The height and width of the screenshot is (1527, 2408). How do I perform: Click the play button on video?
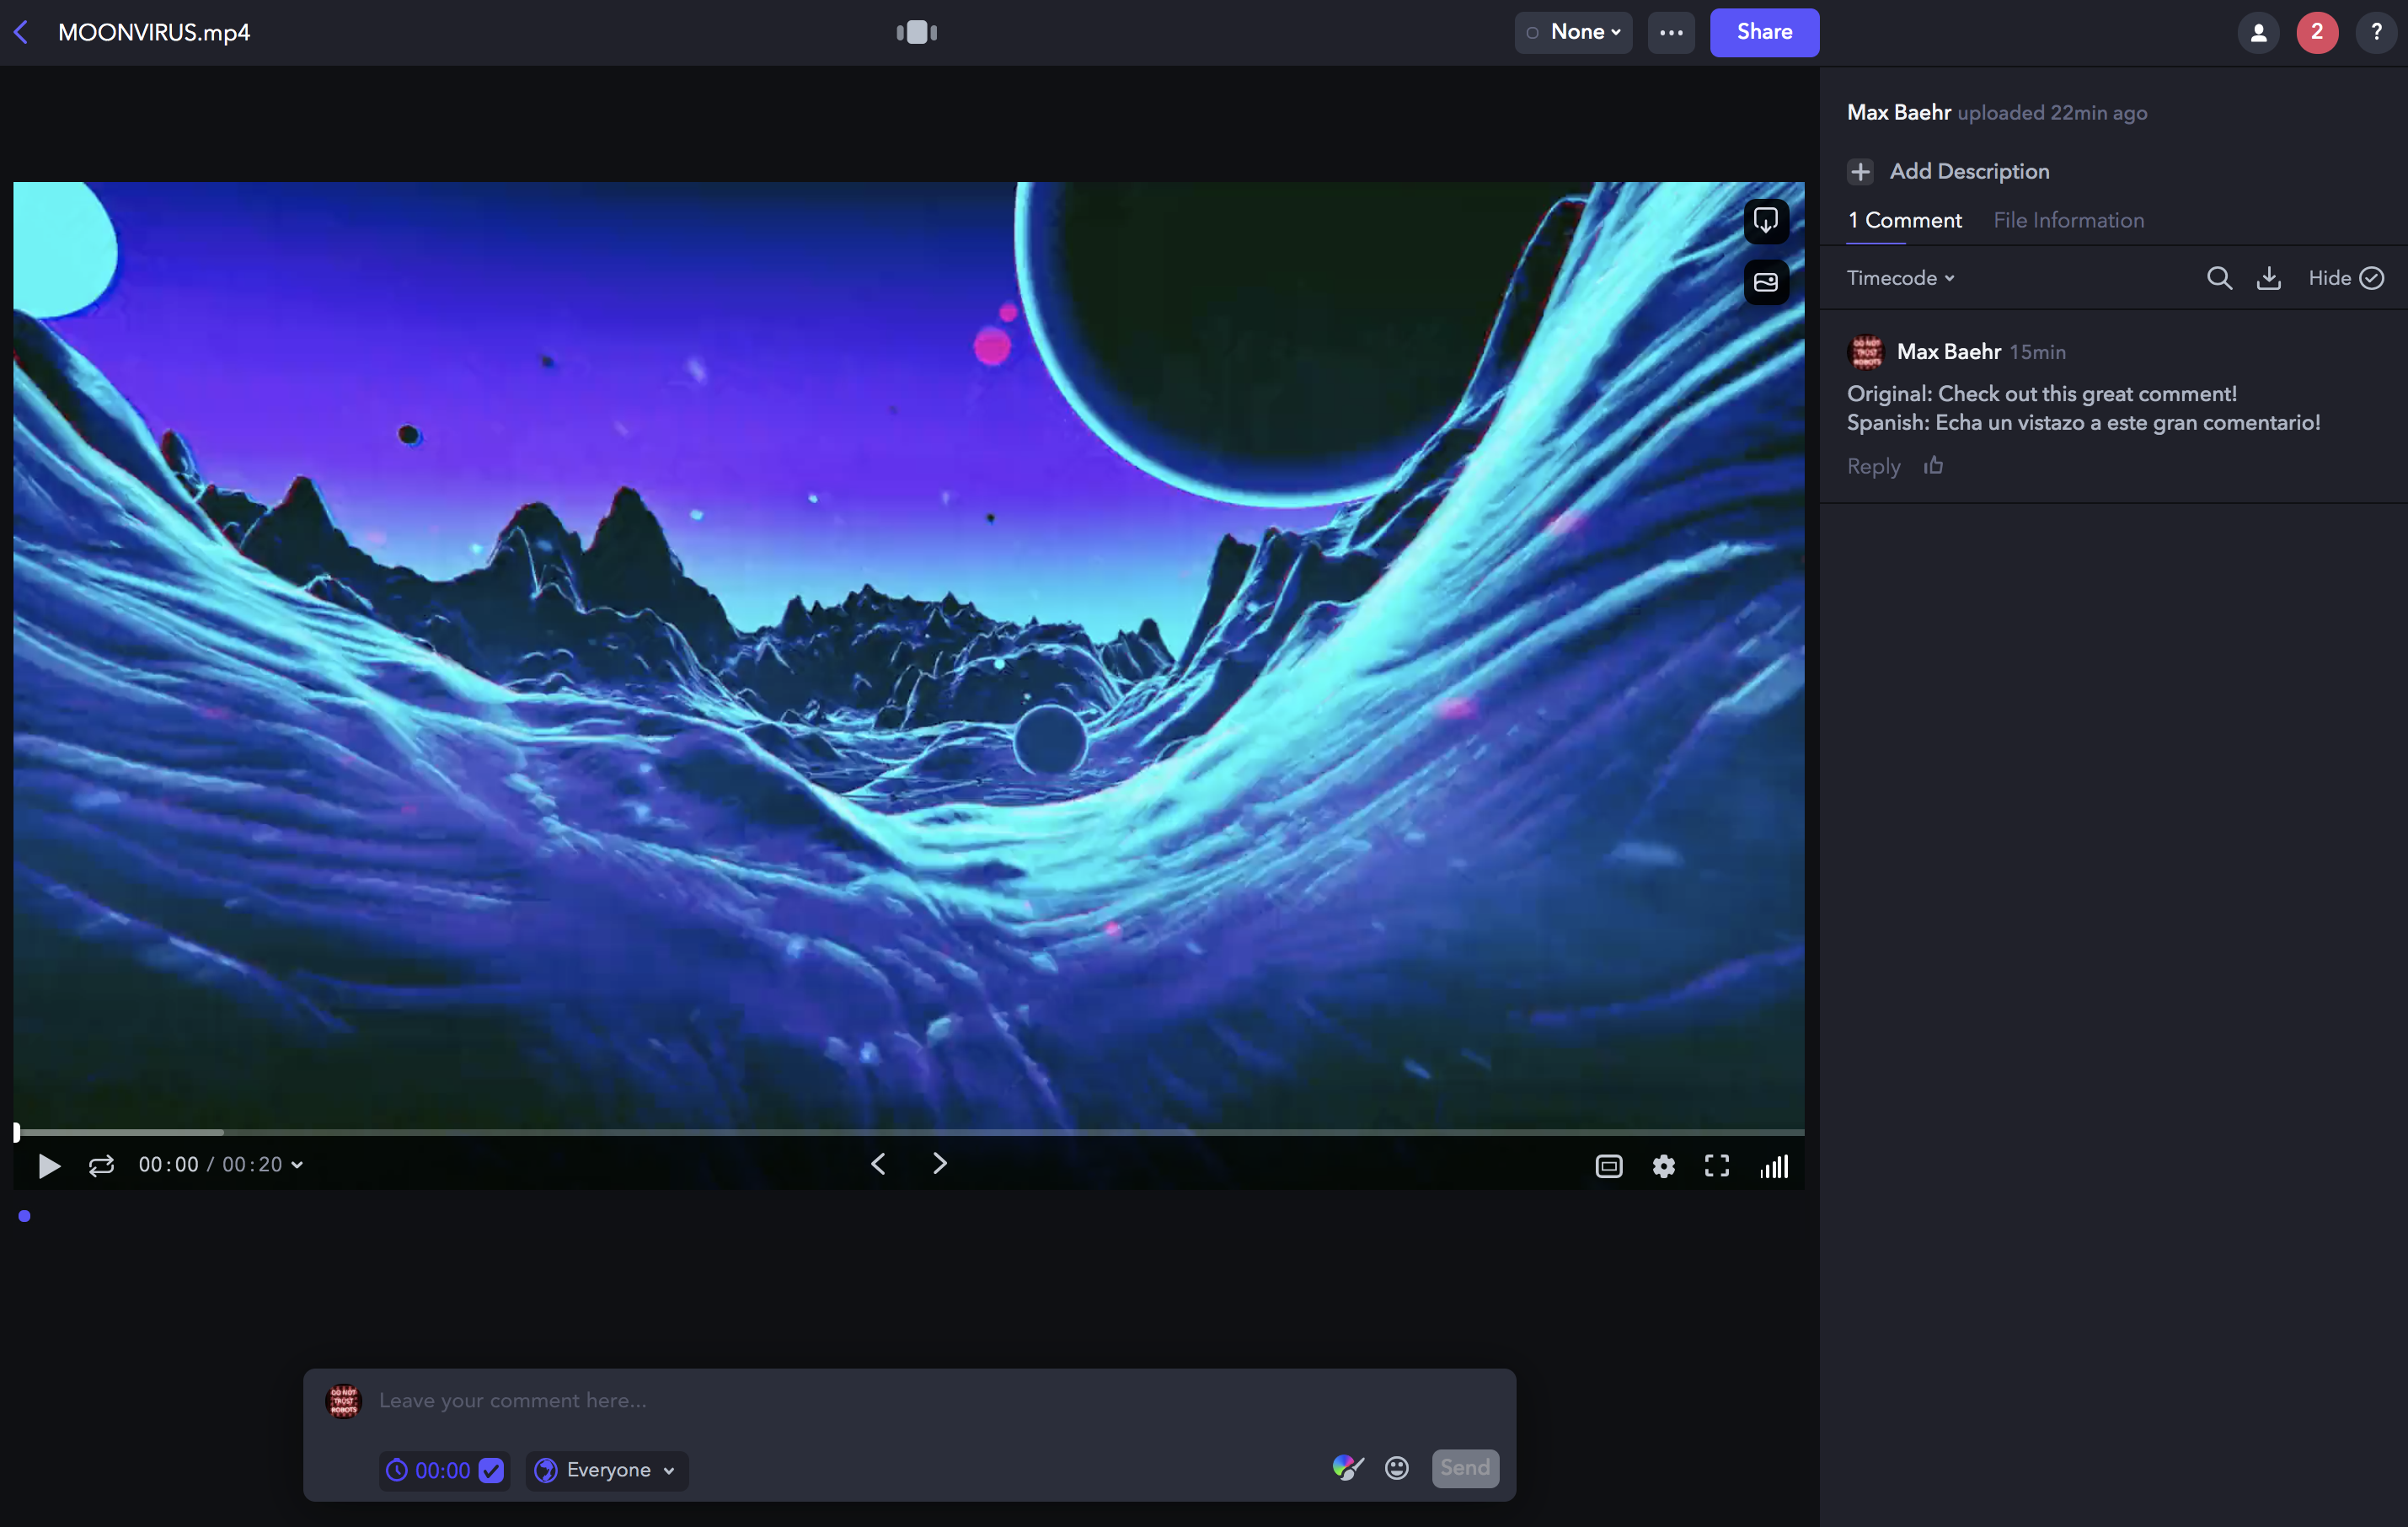click(48, 1166)
